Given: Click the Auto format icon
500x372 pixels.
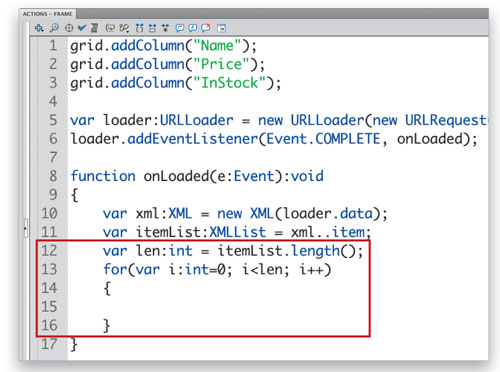Looking at the screenshot, I should tap(95, 28).
